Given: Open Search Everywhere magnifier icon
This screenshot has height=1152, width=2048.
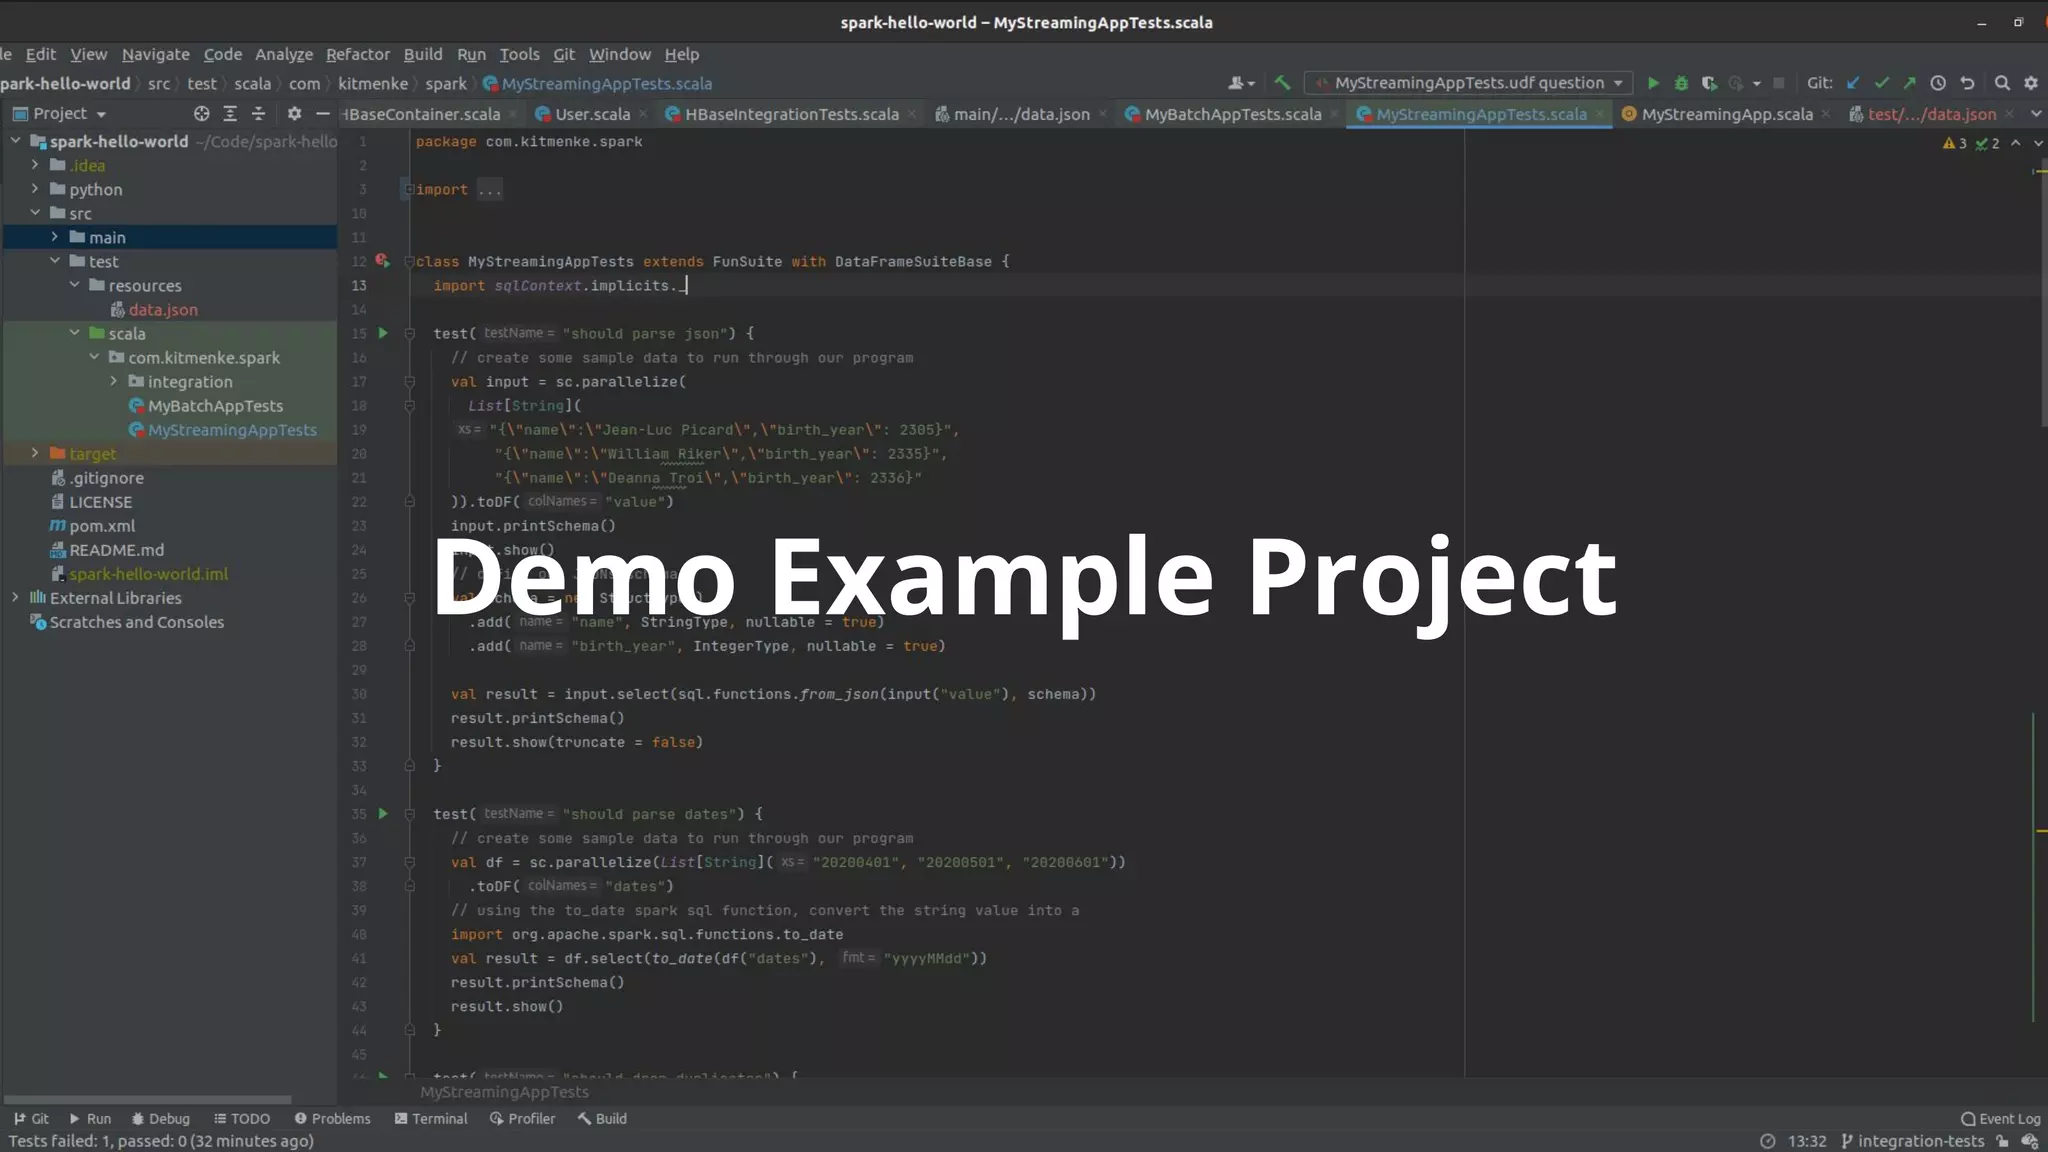Looking at the screenshot, I should click(2002, 83).
